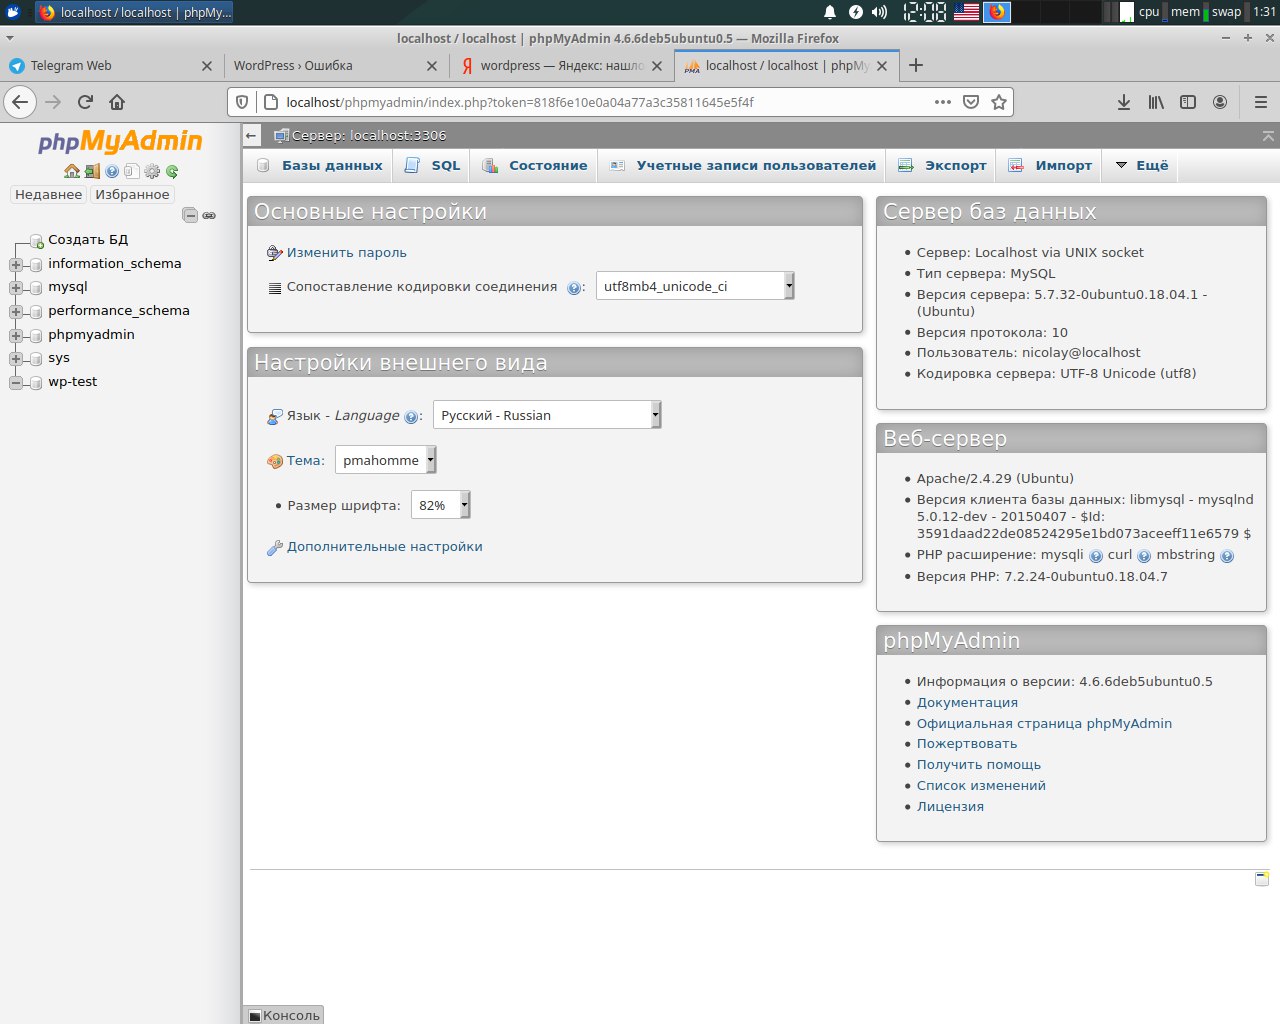Open navigation panel settings gear icon
The height and width of the screenshot is (1024, 1280).
pos(152,171)
